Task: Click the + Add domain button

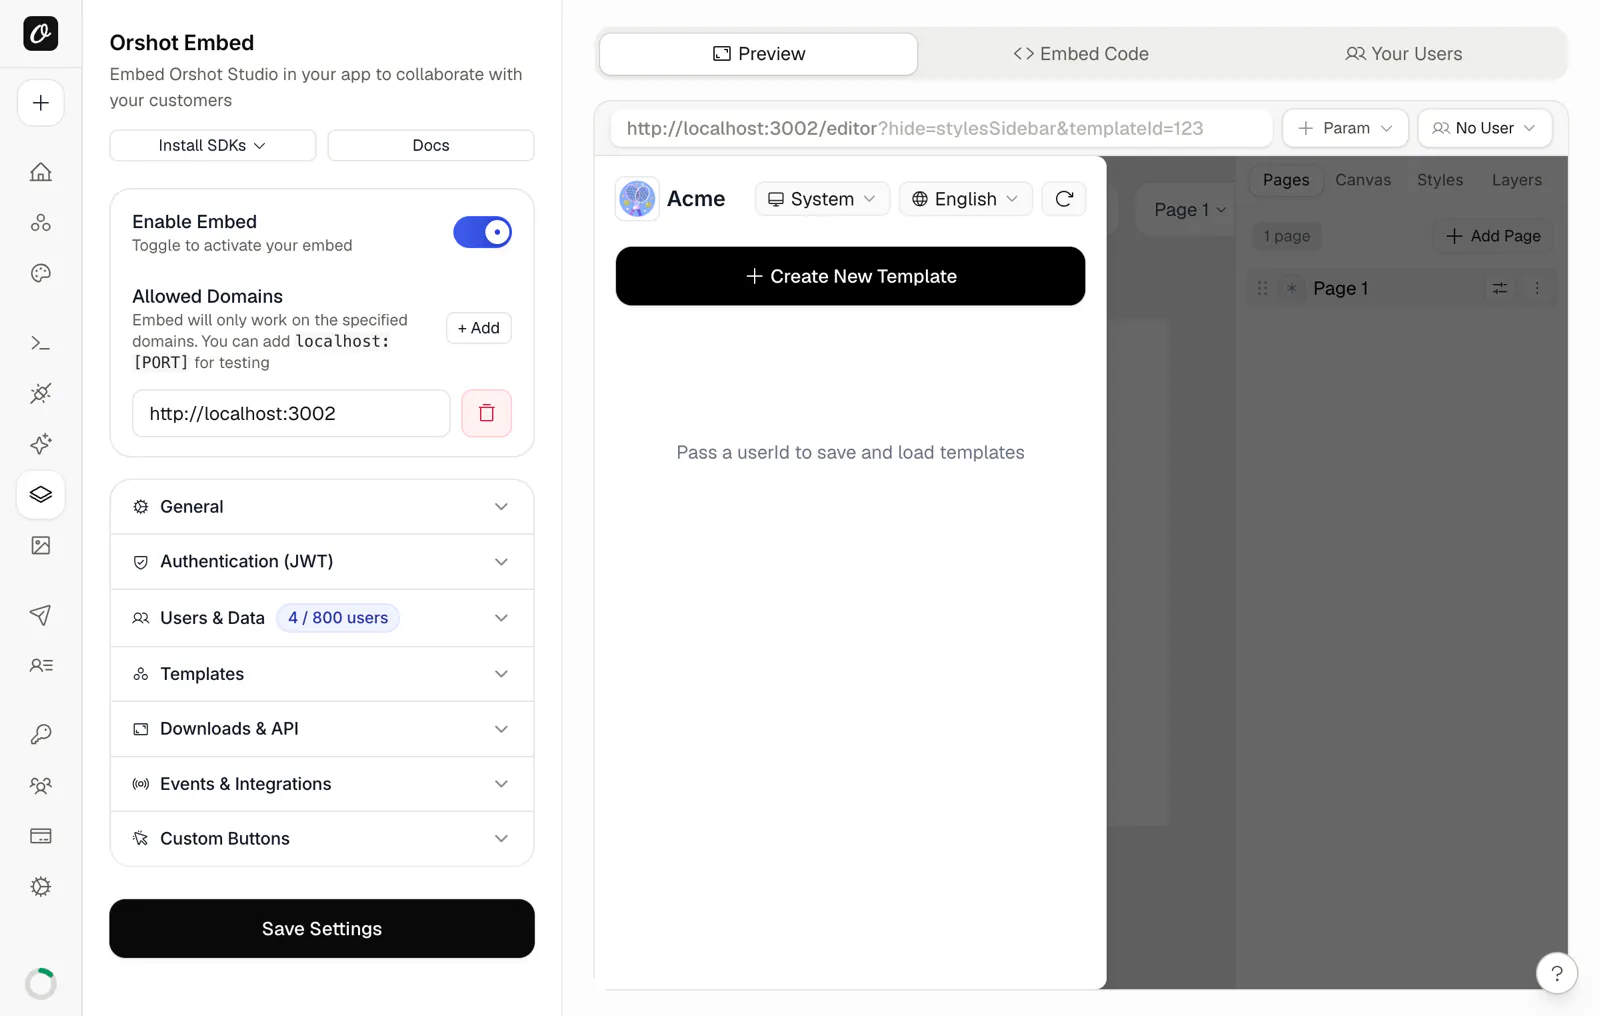Action: tap(479, 328)
